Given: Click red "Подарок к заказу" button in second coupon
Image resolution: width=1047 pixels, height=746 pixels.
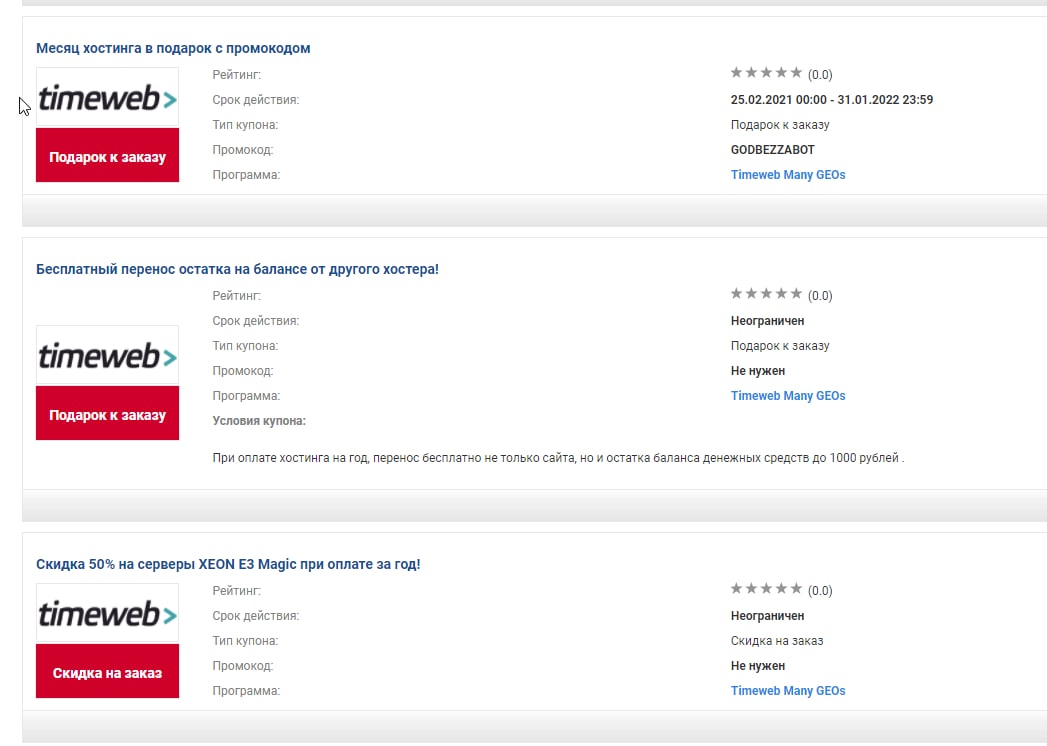Looking at the screenshot, I should pos(108,413).
